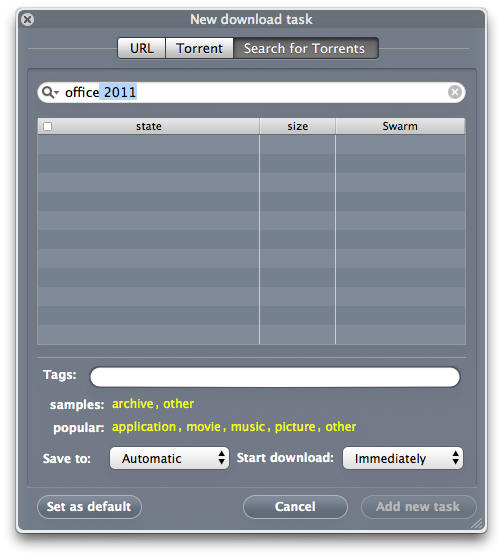Screen dimensions: 503x557
Task: Sort results by the size column
Action: [x=298, y=126]
